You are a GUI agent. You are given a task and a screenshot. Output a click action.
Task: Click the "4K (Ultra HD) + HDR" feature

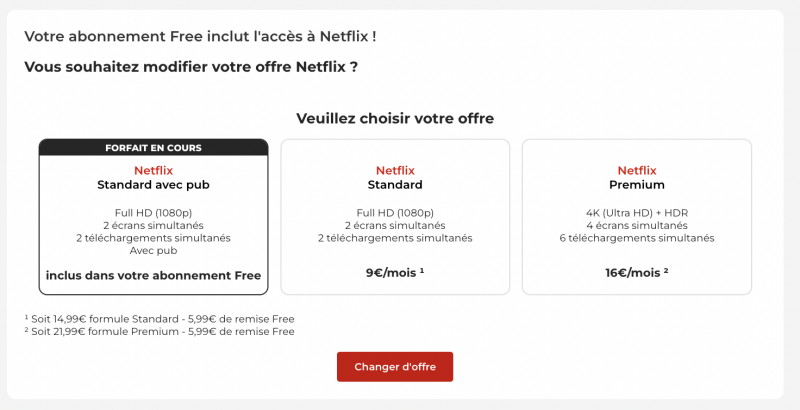tap(637, 212)
